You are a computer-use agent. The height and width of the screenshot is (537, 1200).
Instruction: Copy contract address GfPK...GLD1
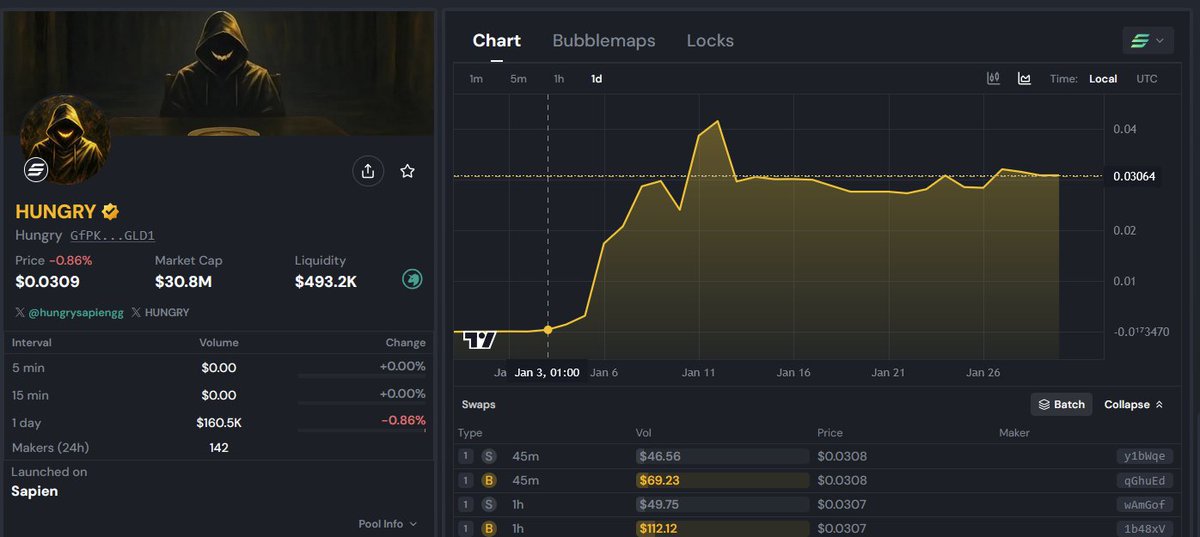click(x=112, y=235)
